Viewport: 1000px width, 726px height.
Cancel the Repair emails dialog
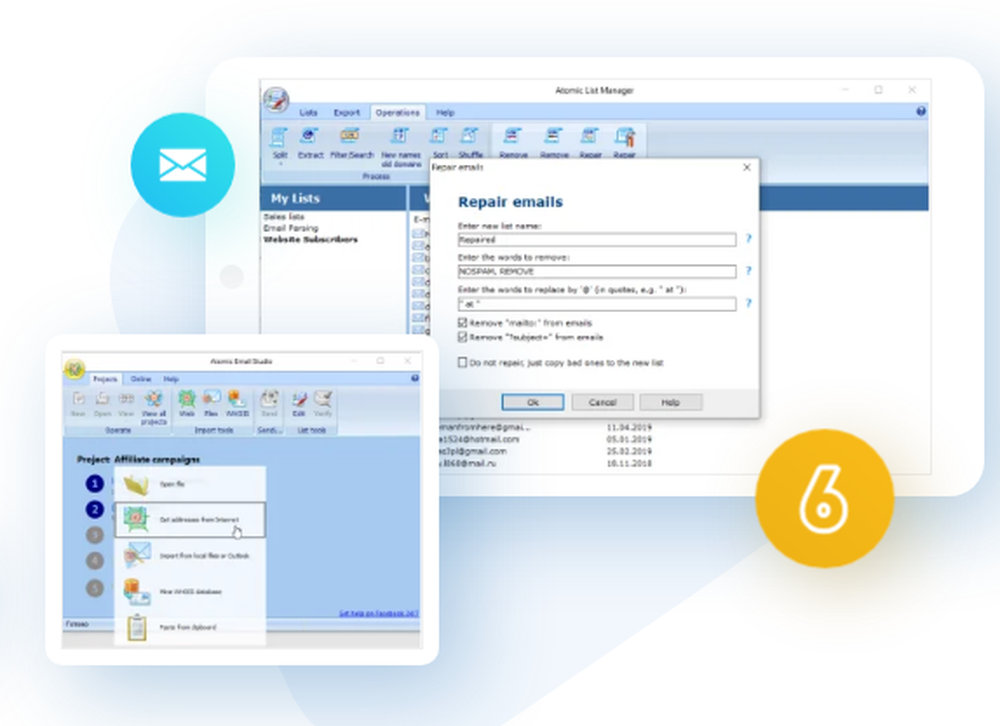(x=602, y=402)
